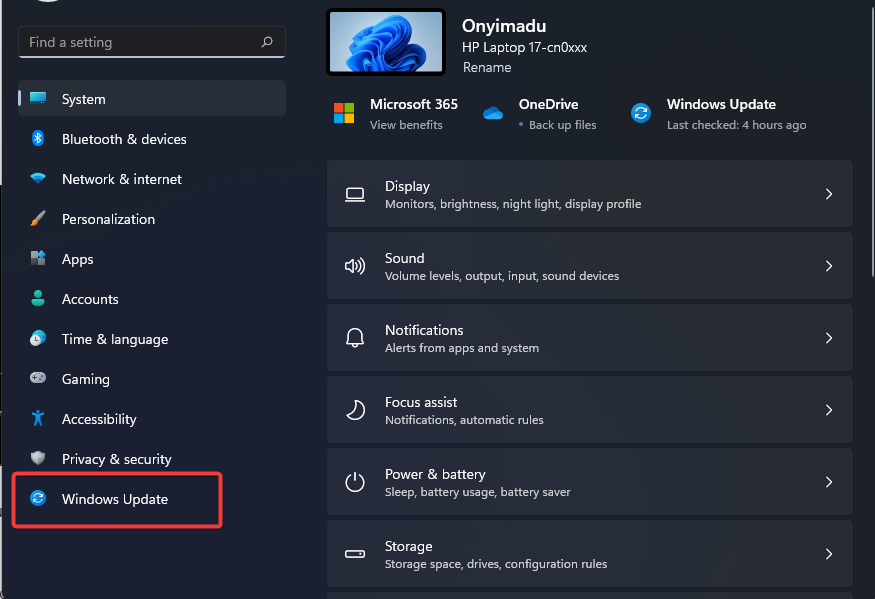Open the Display settings title
Viewport: 875px width, 599px height.
tap(407, 186)
